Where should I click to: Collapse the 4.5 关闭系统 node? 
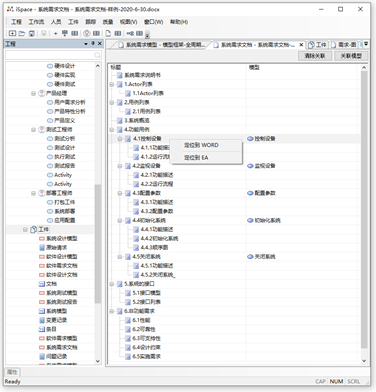(x=120, y=257)
